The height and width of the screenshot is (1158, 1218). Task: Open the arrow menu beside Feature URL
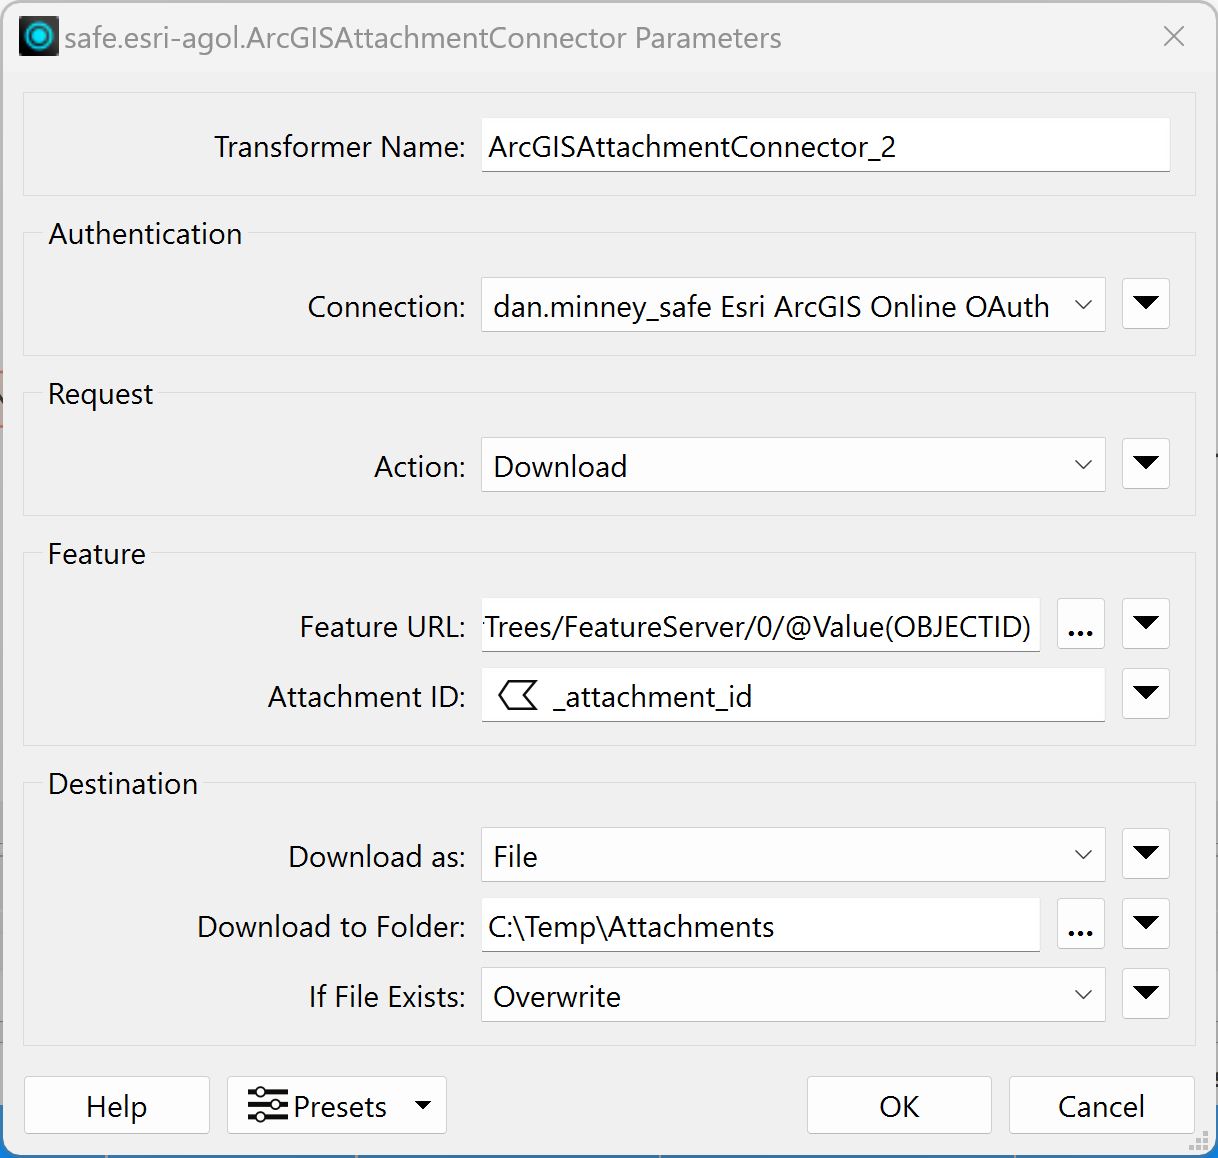pos(1146,623)
